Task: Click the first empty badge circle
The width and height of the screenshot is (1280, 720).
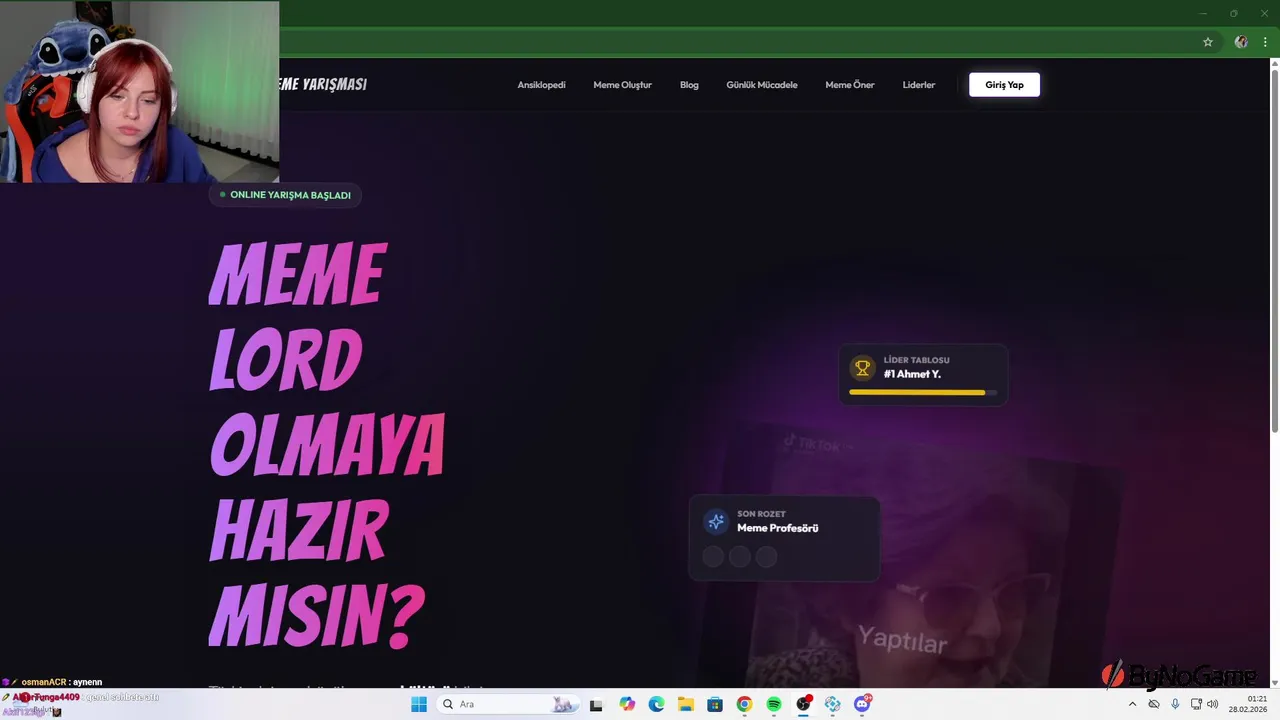Action: click(713, 557)
